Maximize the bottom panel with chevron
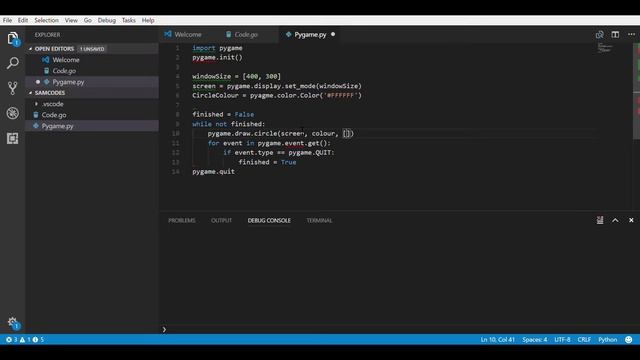This screenshot has height=360, width=640. (x=615, y=220)
